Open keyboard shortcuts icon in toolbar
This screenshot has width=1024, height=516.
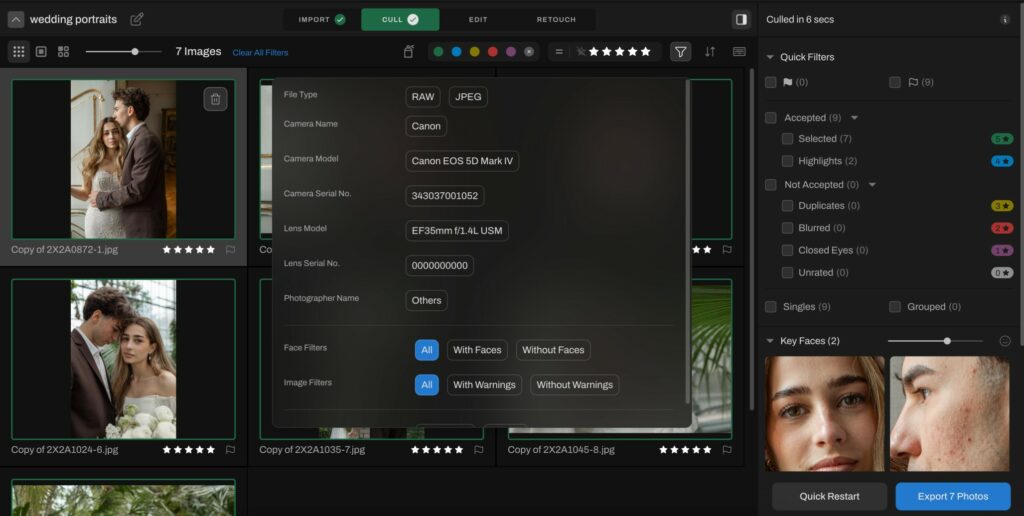(x=739, y=52)
